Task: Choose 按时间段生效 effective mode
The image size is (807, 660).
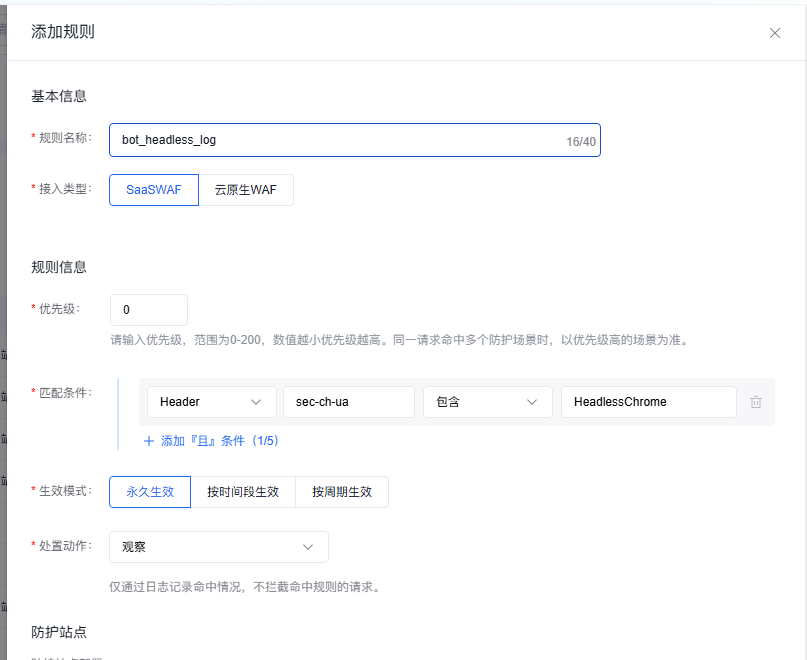Action: point(243,492)
